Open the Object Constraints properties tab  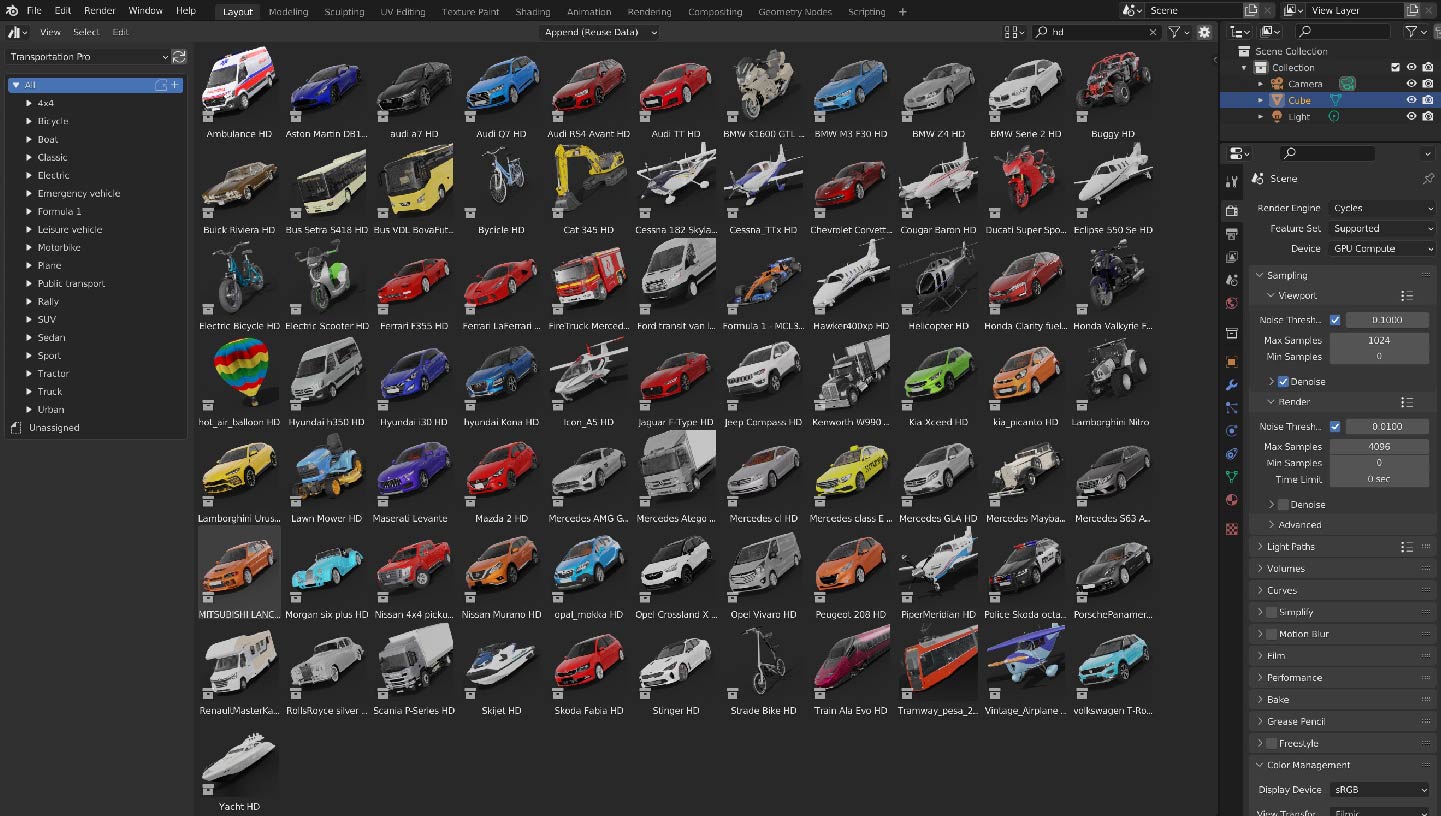[1232, 454]
